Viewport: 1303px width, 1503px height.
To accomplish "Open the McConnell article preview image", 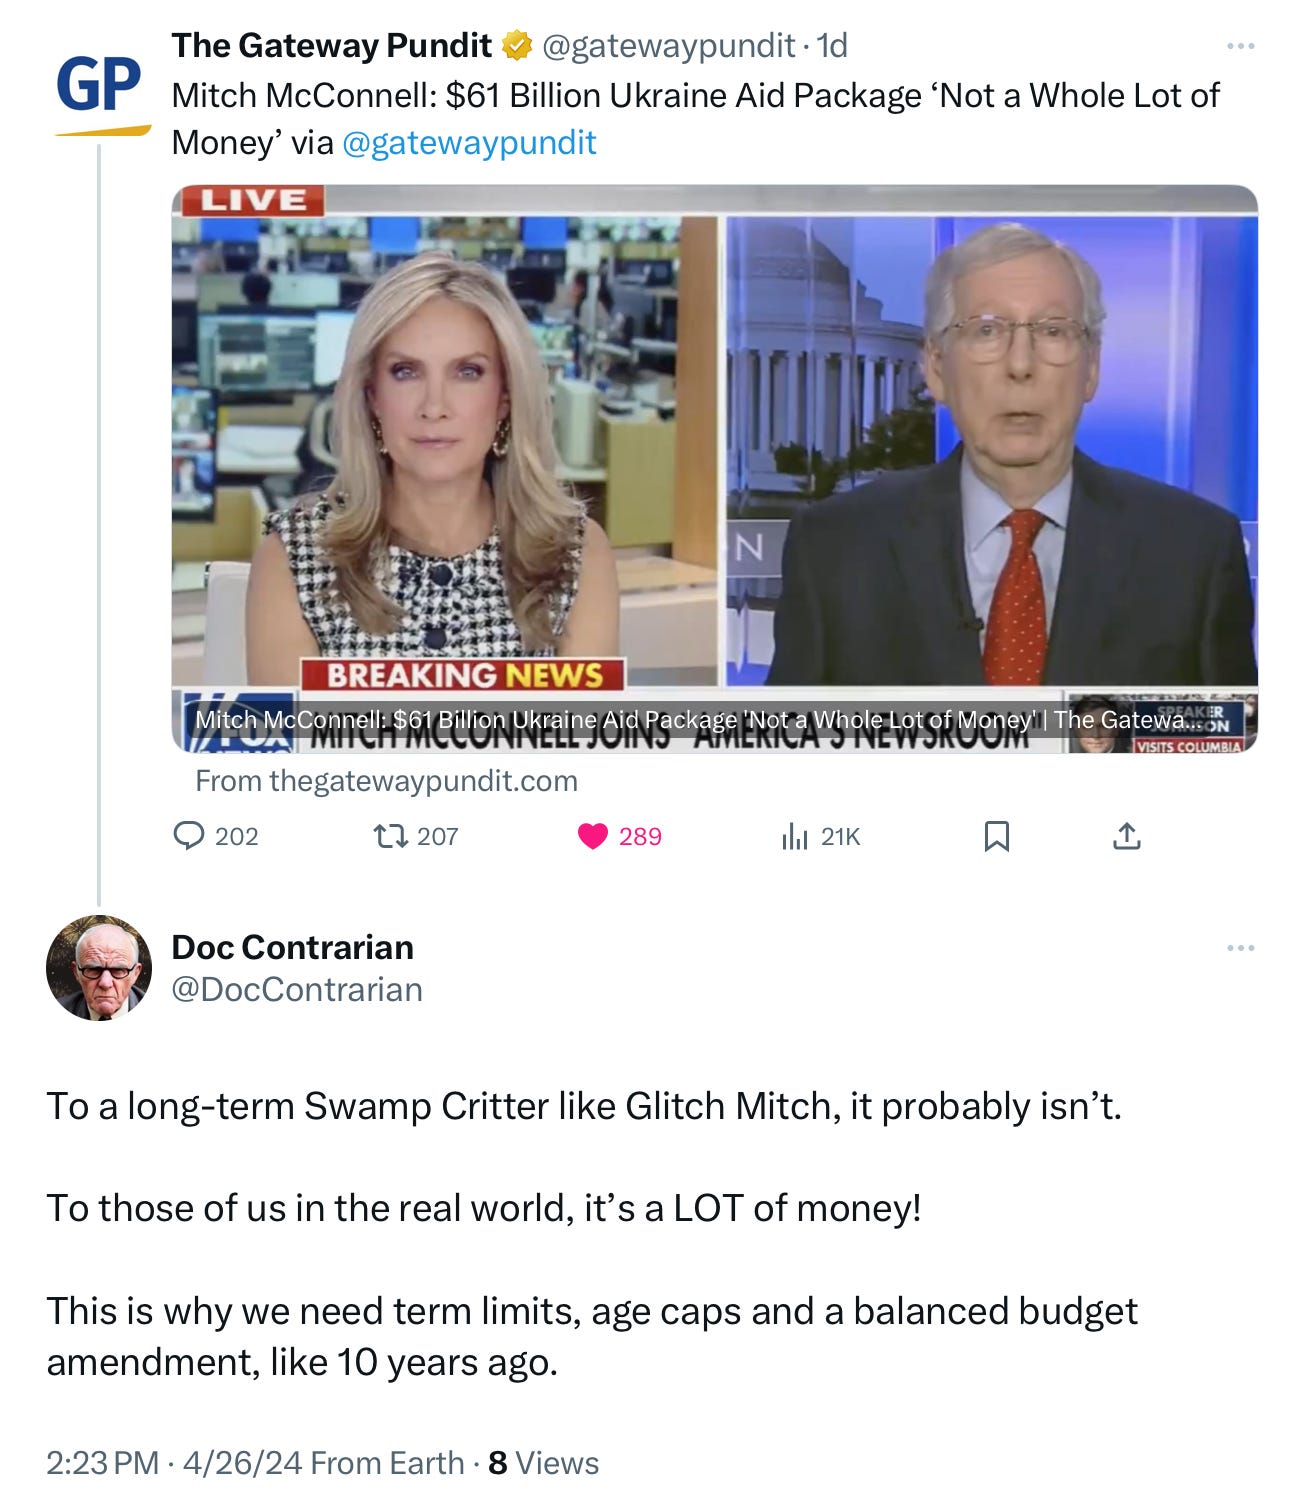I will [x=714, y=468].
